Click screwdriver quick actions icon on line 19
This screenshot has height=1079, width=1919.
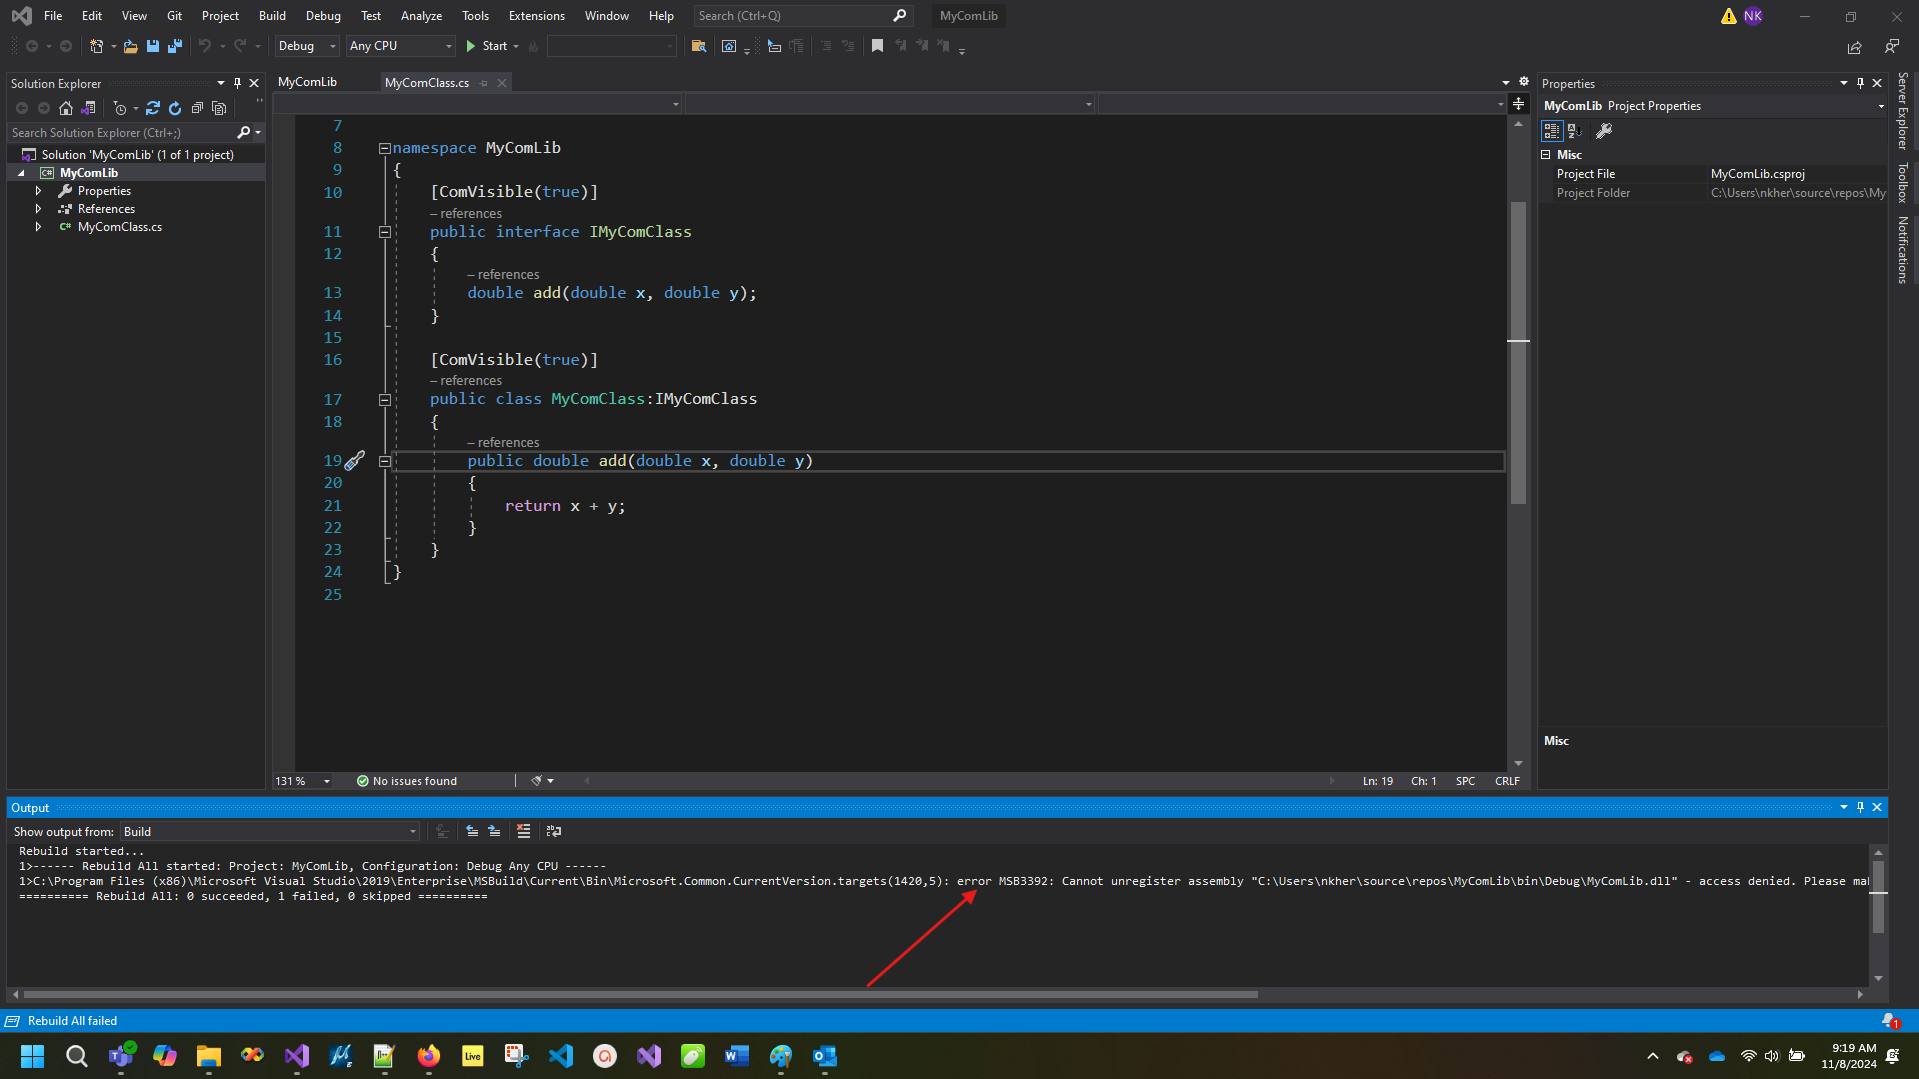355,461
